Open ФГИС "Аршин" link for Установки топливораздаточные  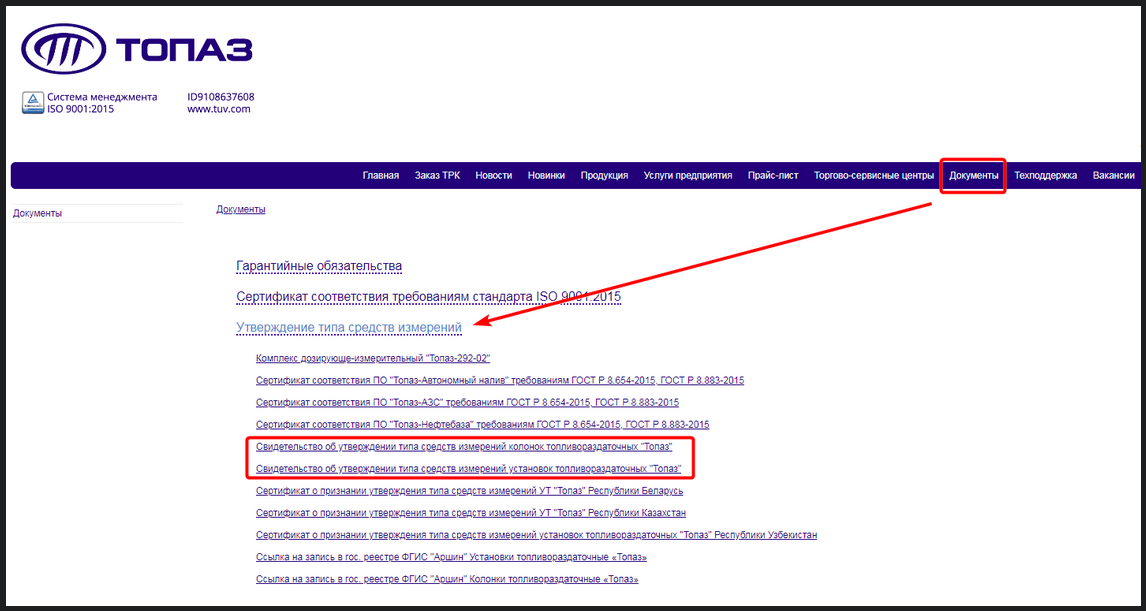tap(452, 557)
